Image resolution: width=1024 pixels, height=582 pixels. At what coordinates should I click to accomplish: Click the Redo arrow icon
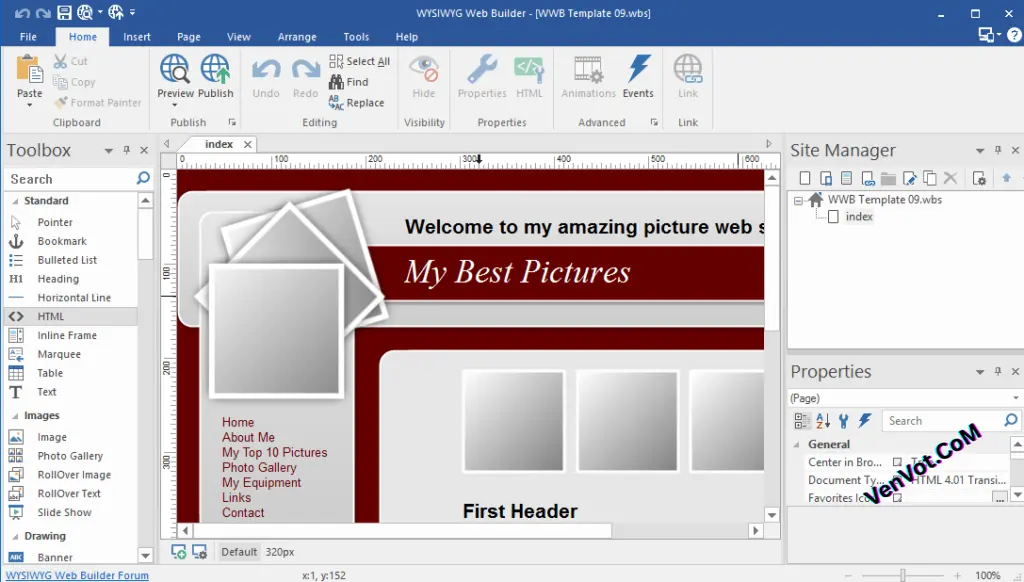305,69
